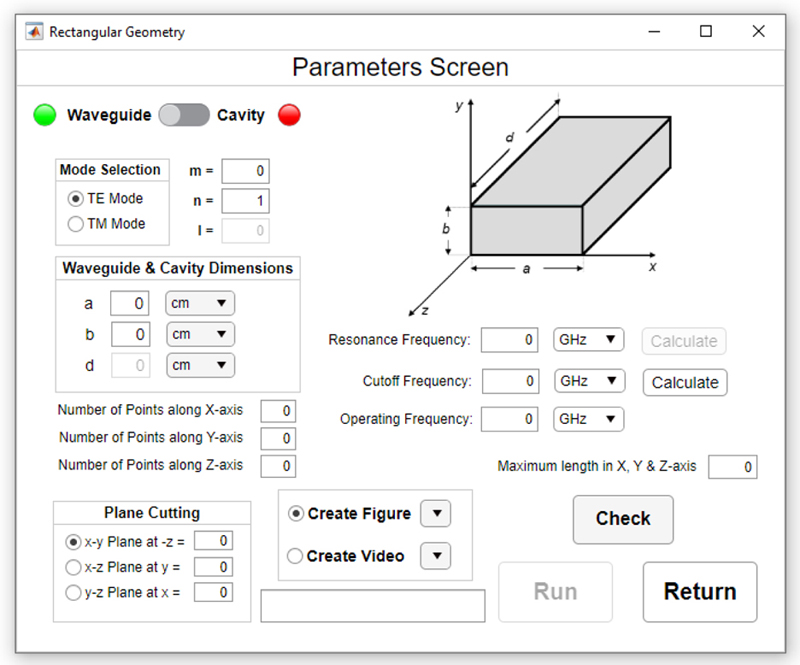
Task: Click the Maximum length input field
Action: click(732, 467)
